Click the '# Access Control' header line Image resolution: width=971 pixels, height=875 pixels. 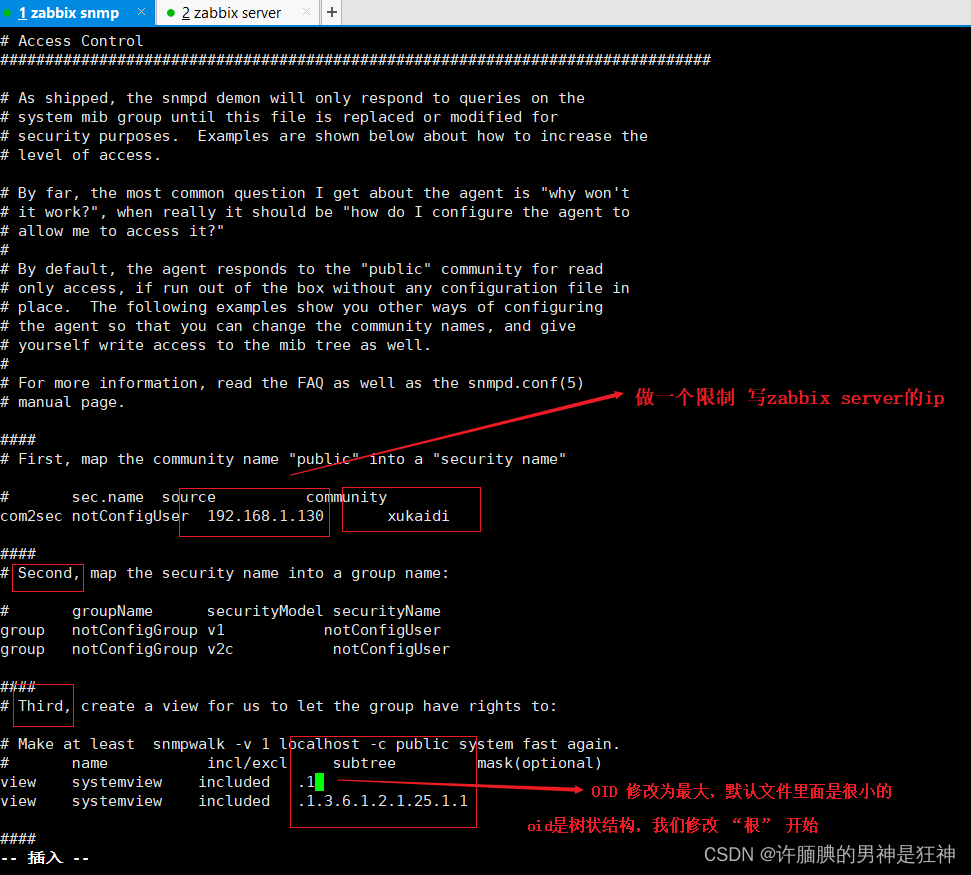[x=72, y=41]
